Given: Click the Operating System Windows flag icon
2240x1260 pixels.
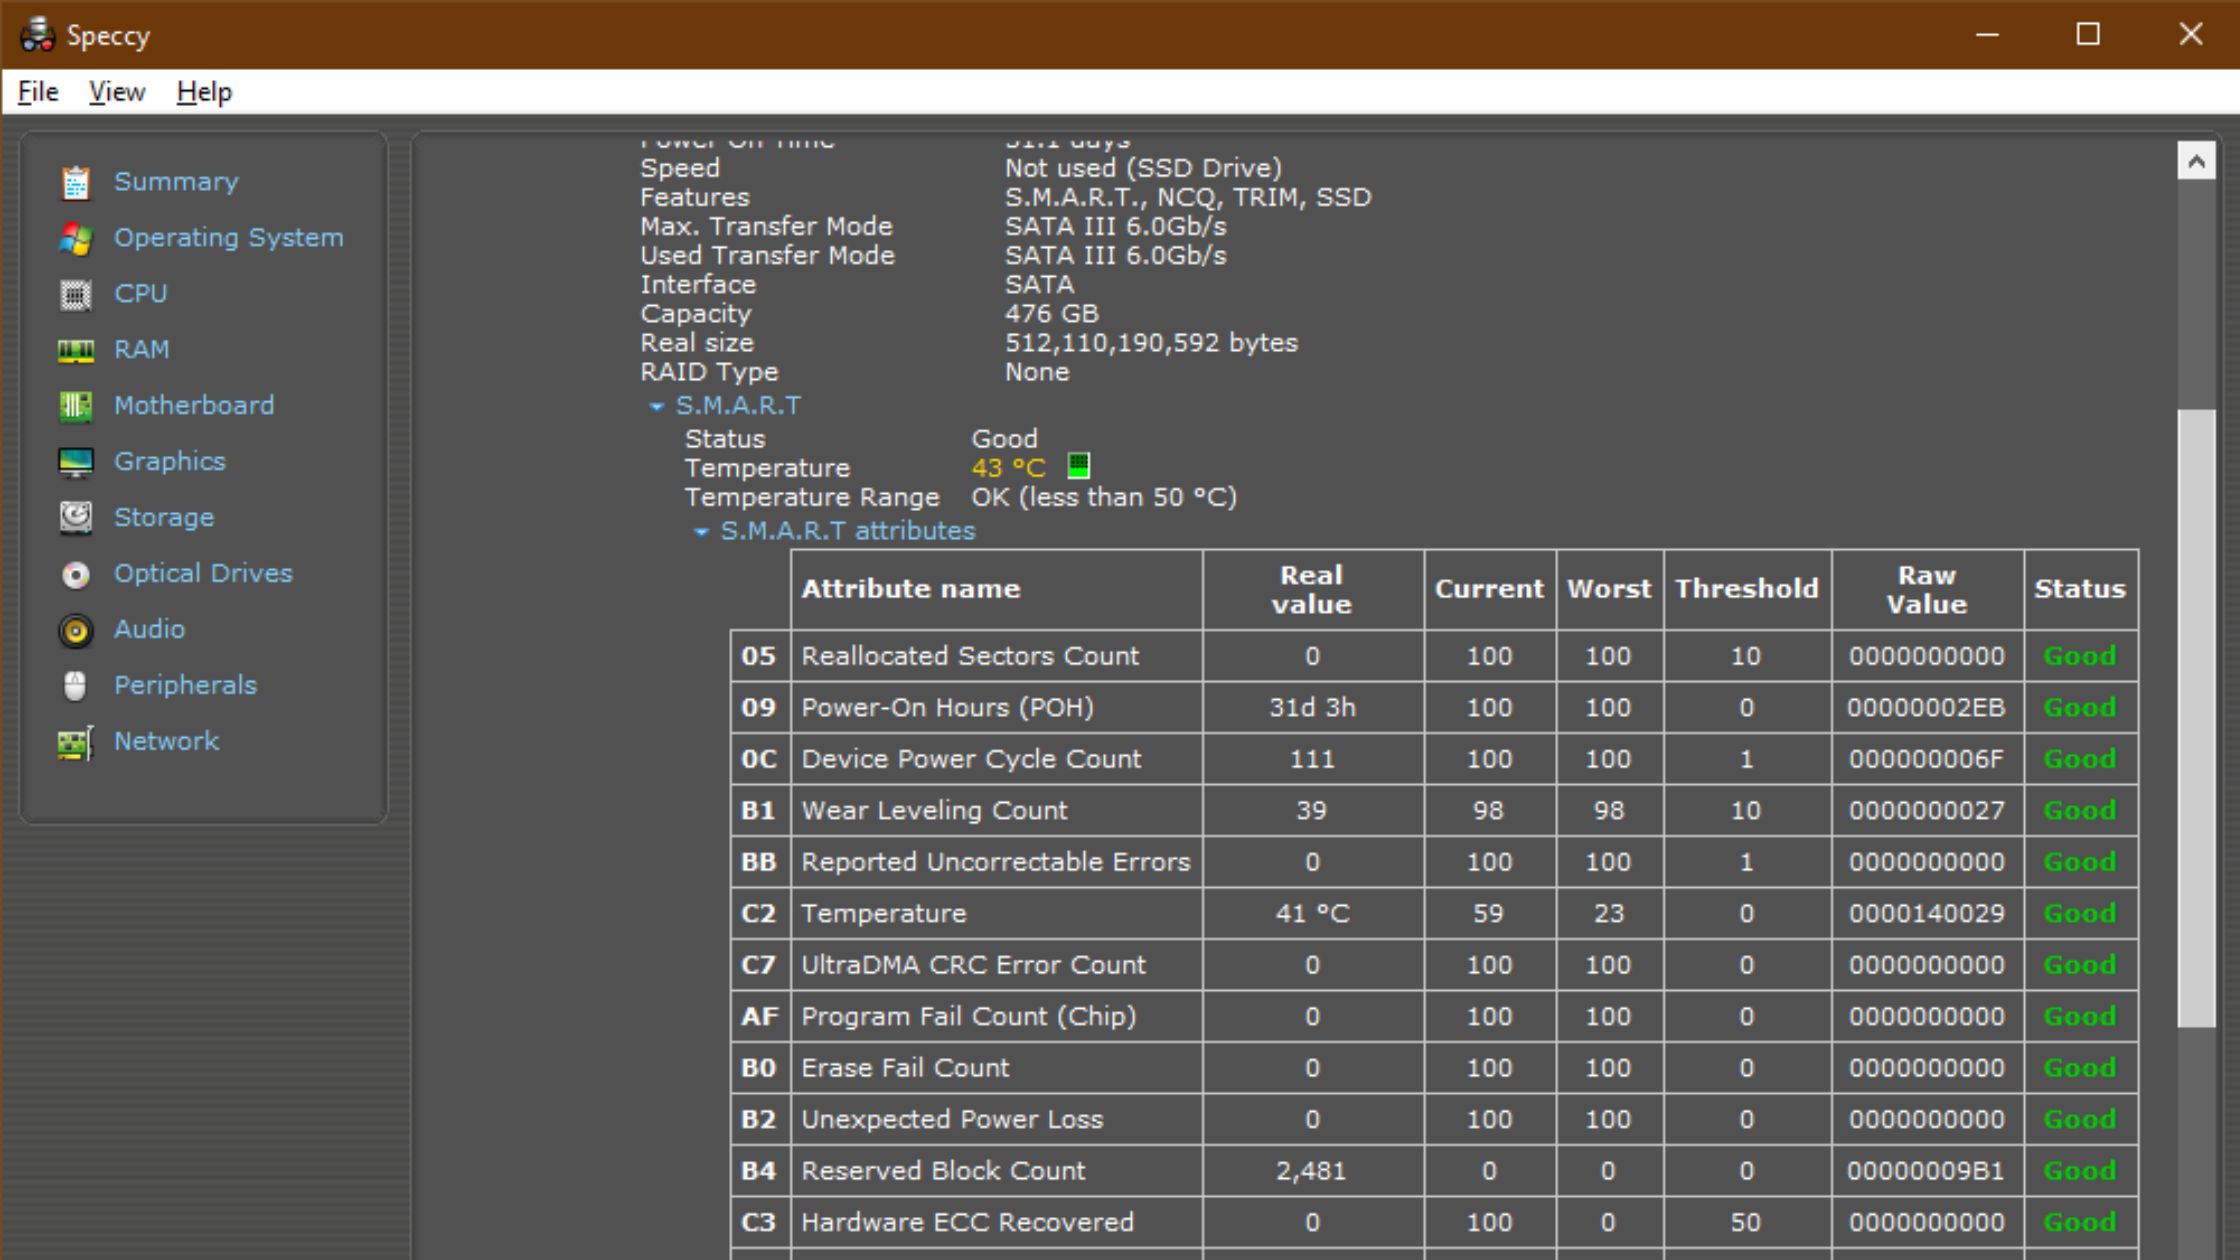Looking at the screenshot, I should tap(75, 238).
